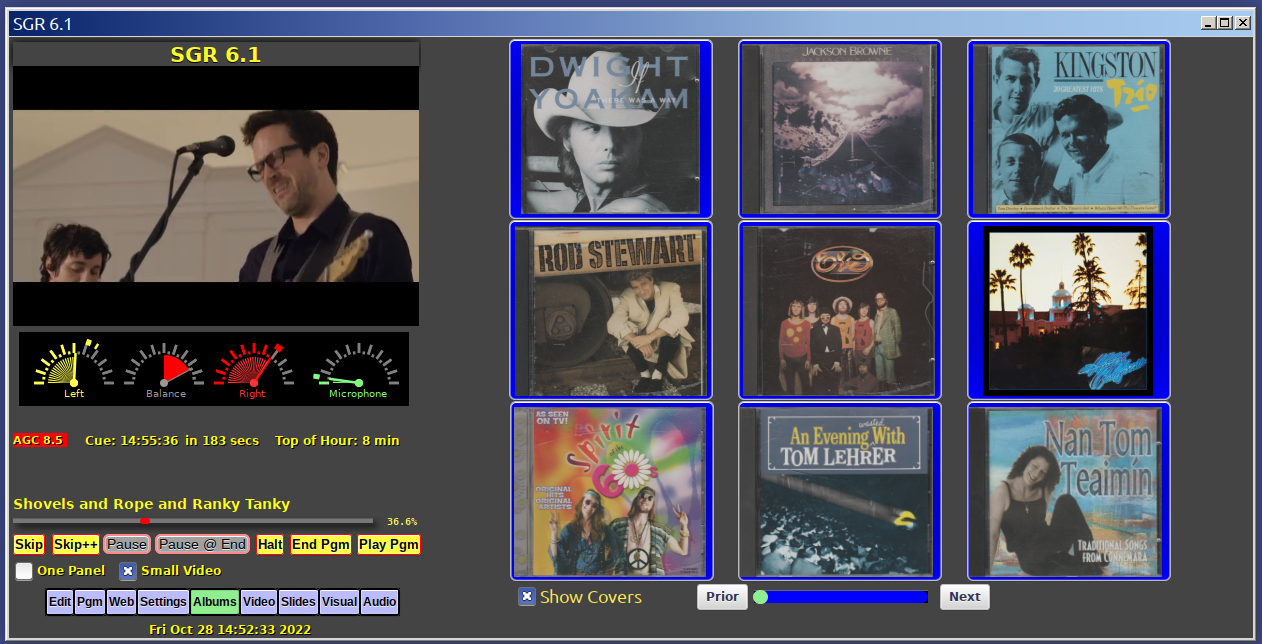Image resolution: width=1262 pixels, height=644 pixels.
Task: Click the Shovels and Rope track title
Action: [152, 504]
